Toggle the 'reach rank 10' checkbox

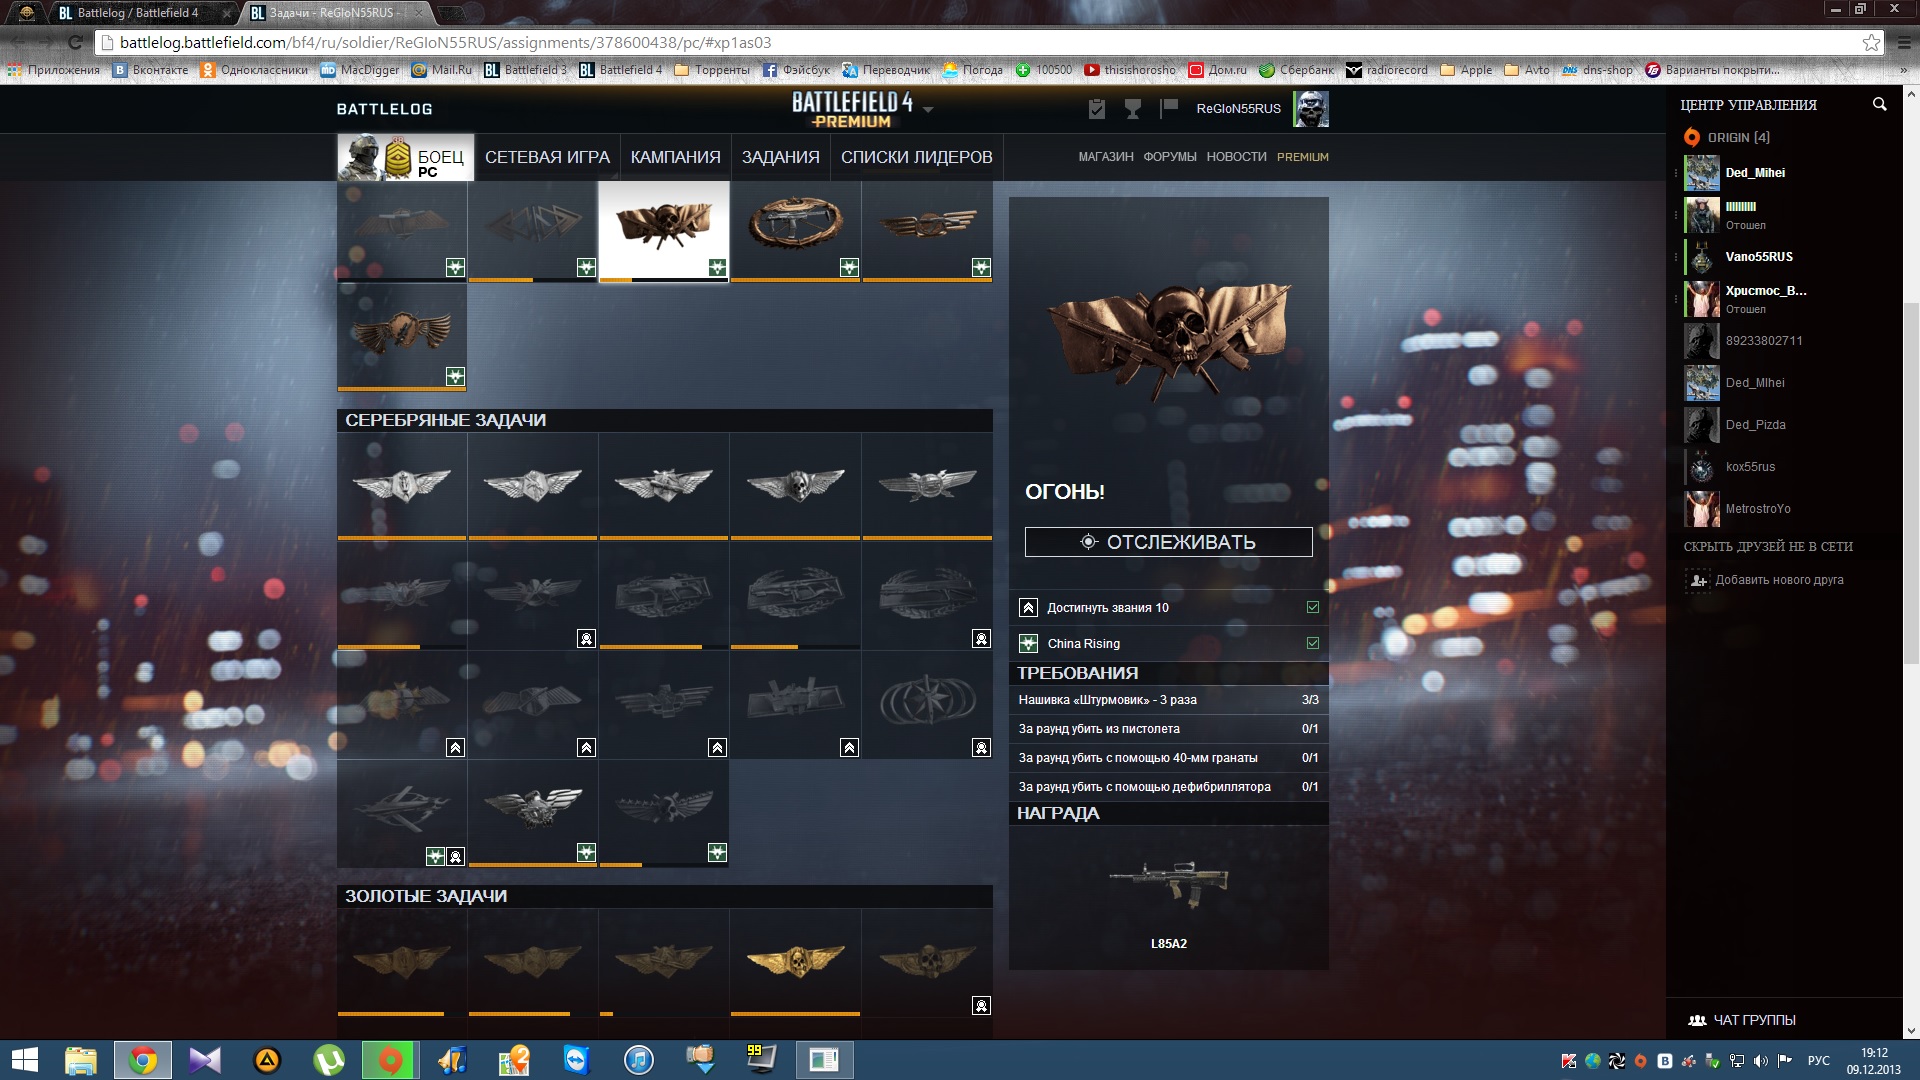pyautogui.click(x=1313, y=607)
